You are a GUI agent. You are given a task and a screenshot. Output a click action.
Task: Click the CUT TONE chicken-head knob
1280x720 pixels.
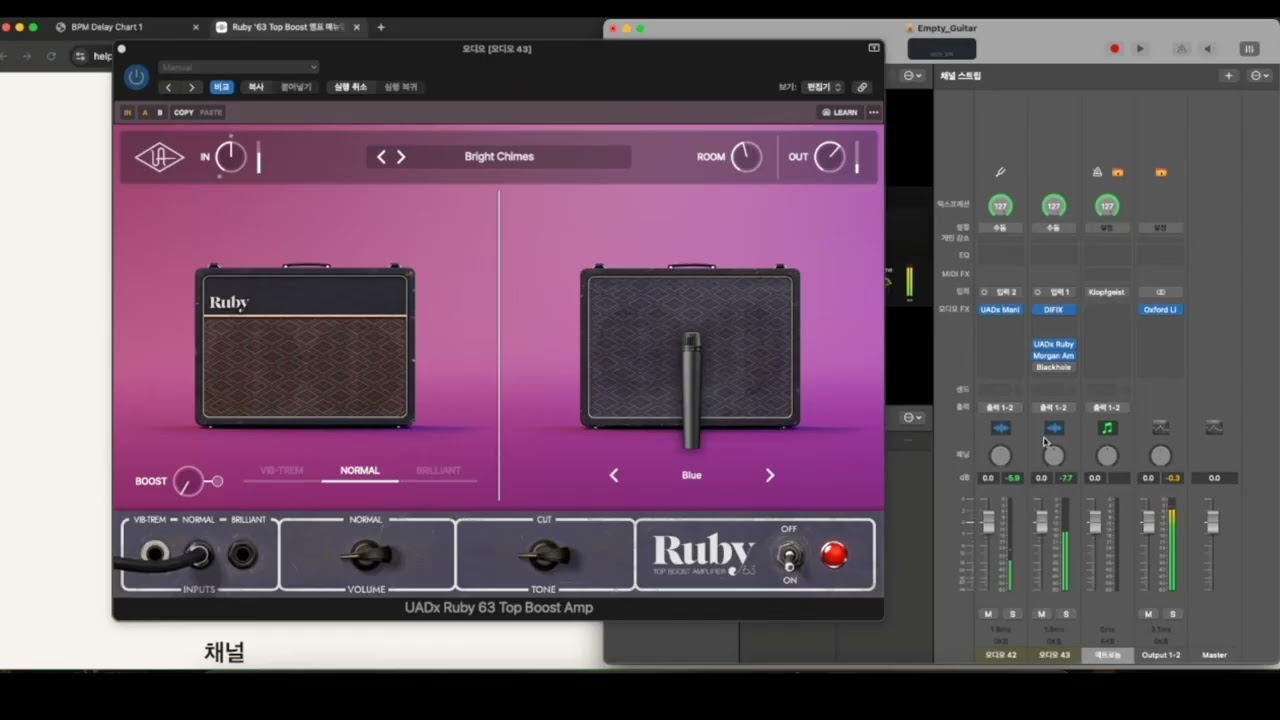(x=544, y=553)
